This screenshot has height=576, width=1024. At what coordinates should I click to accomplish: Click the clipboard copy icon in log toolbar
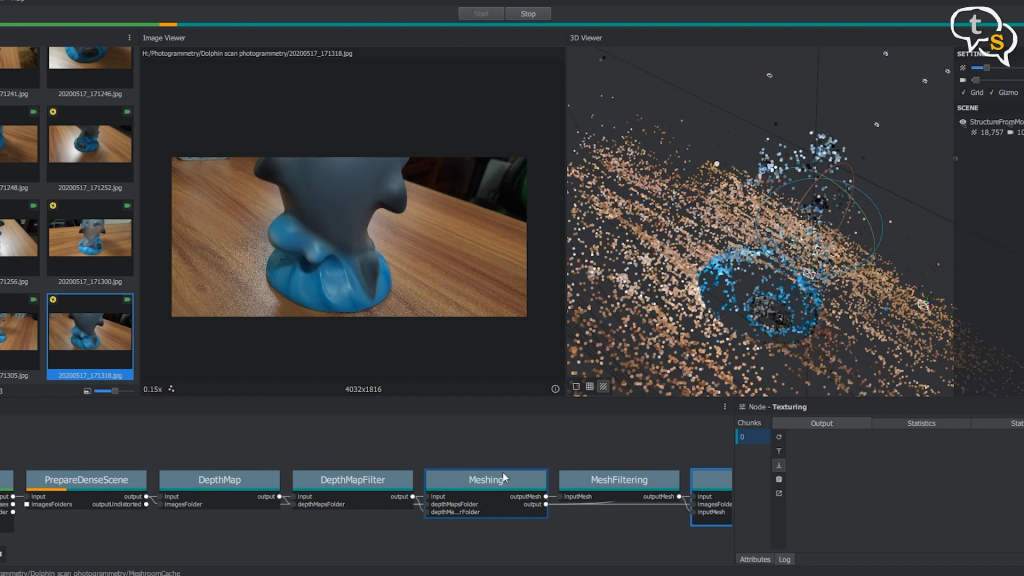779,479
